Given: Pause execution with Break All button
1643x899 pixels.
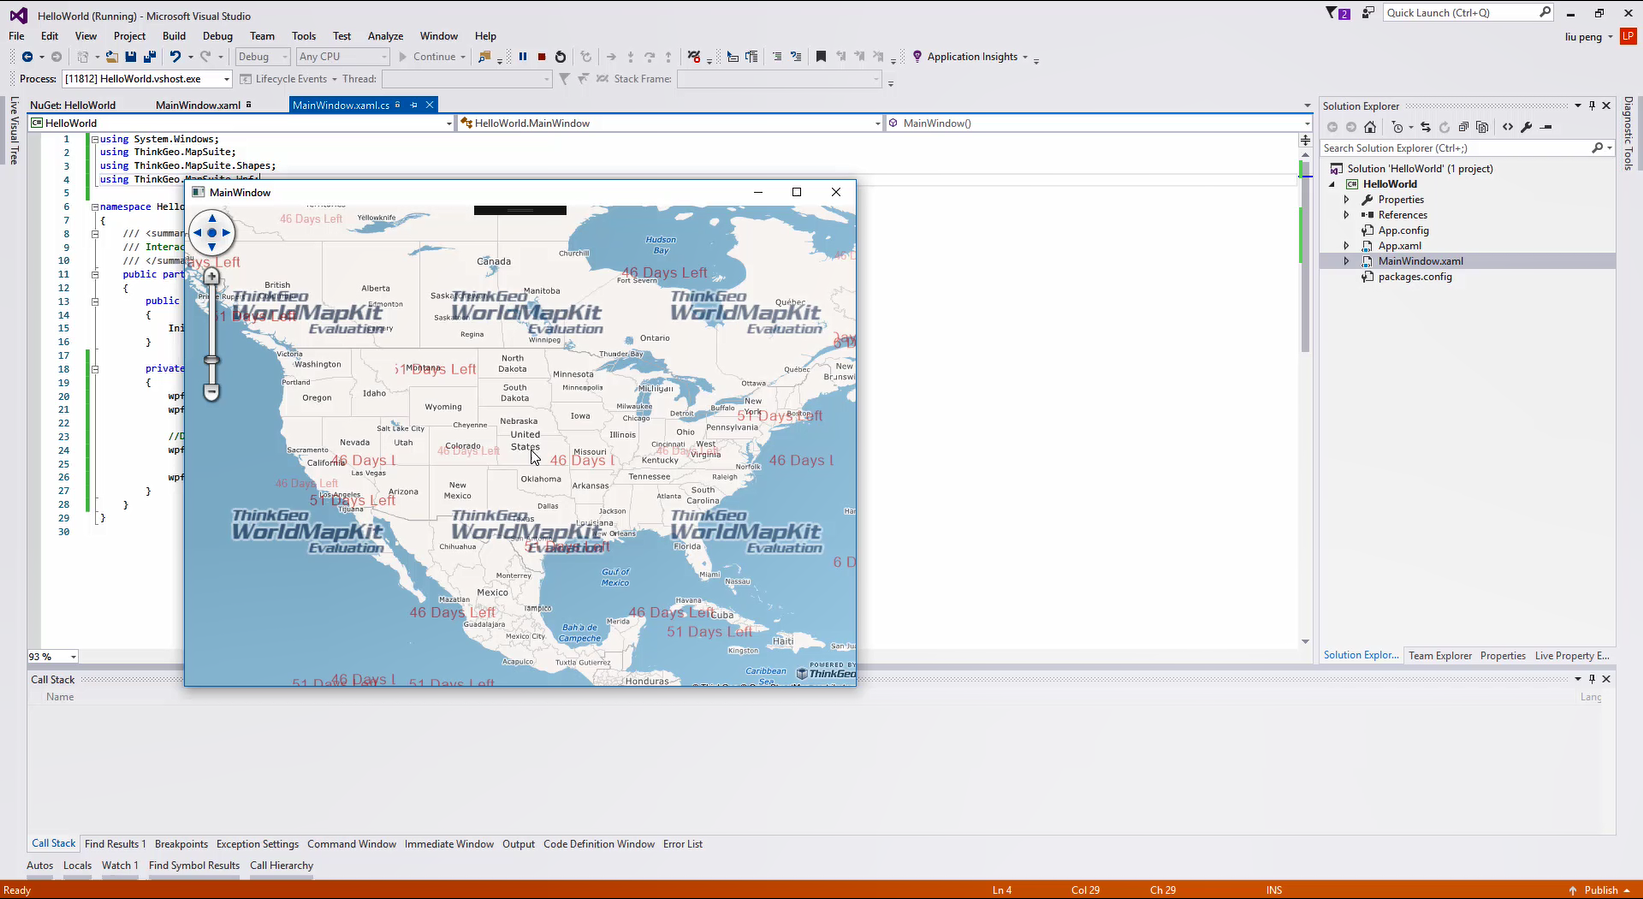Looking at the screenshot, I should (522, 57).
